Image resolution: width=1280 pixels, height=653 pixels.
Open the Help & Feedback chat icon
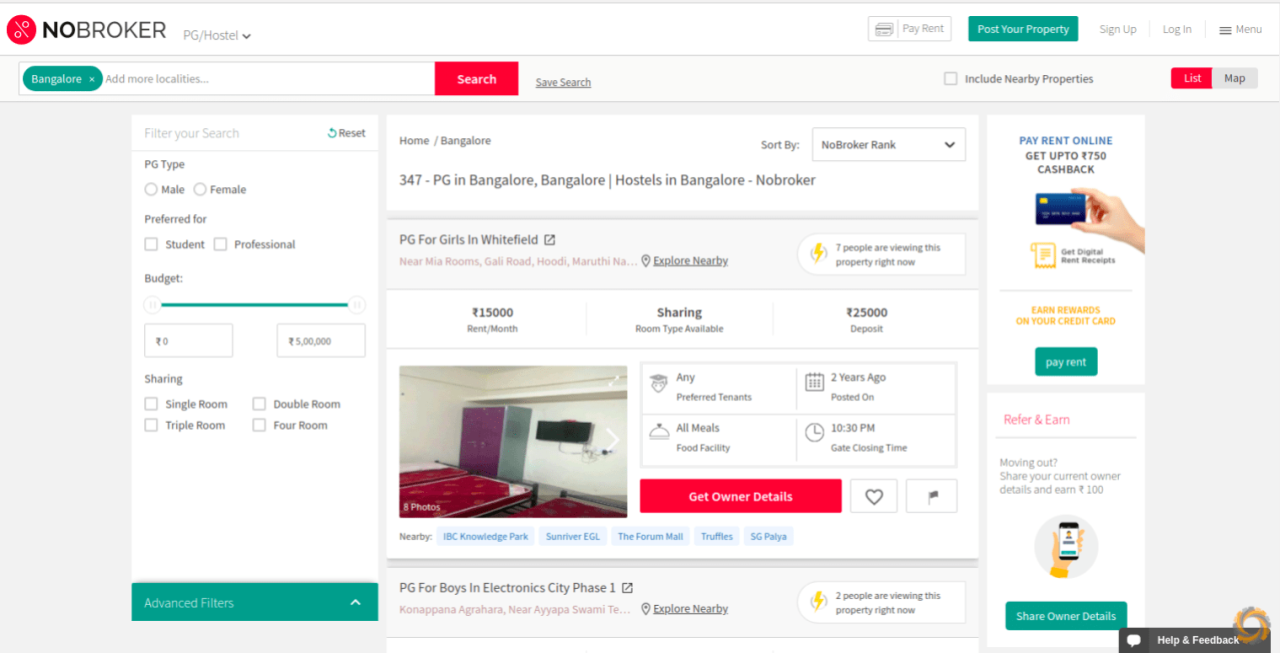pos(1133,640)
